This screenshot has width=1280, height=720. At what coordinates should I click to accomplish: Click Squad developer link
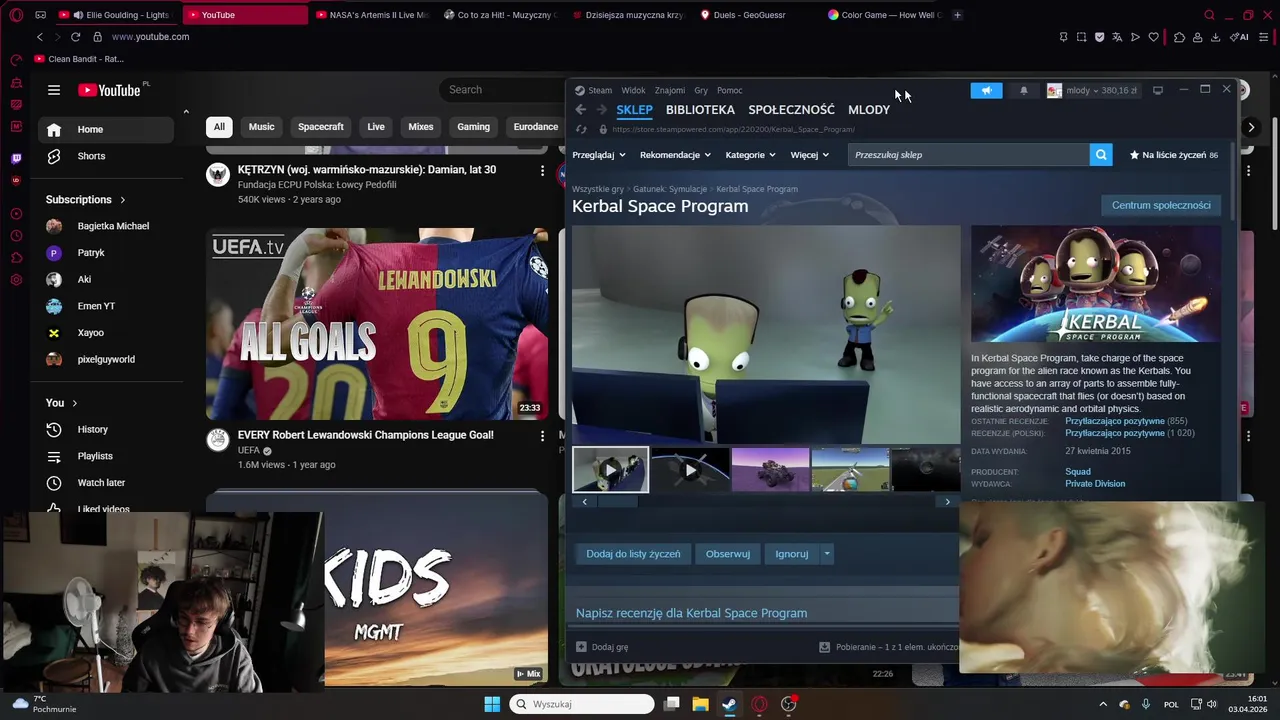pos(1078,472)
